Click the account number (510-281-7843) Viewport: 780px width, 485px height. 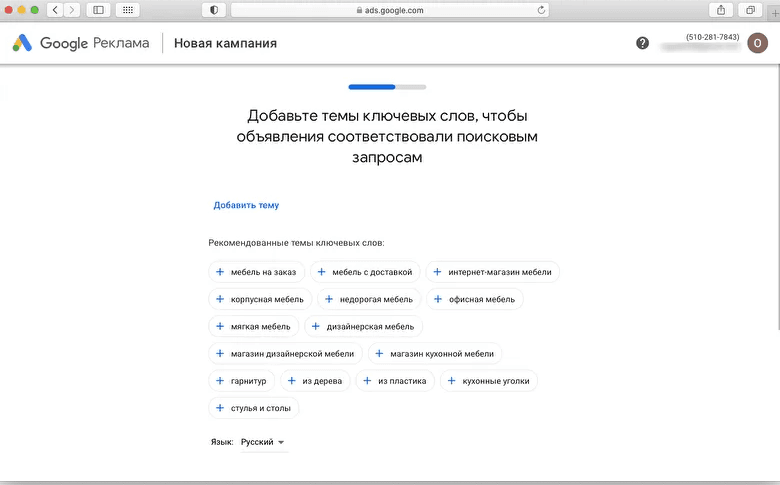[712, 37]
